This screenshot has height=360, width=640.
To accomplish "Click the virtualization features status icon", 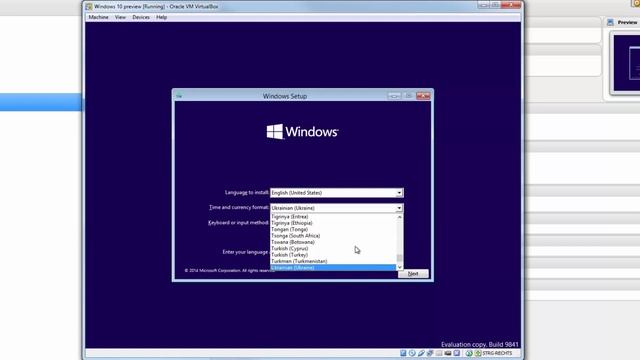I will pyautogui.click(x=456, y=353).
